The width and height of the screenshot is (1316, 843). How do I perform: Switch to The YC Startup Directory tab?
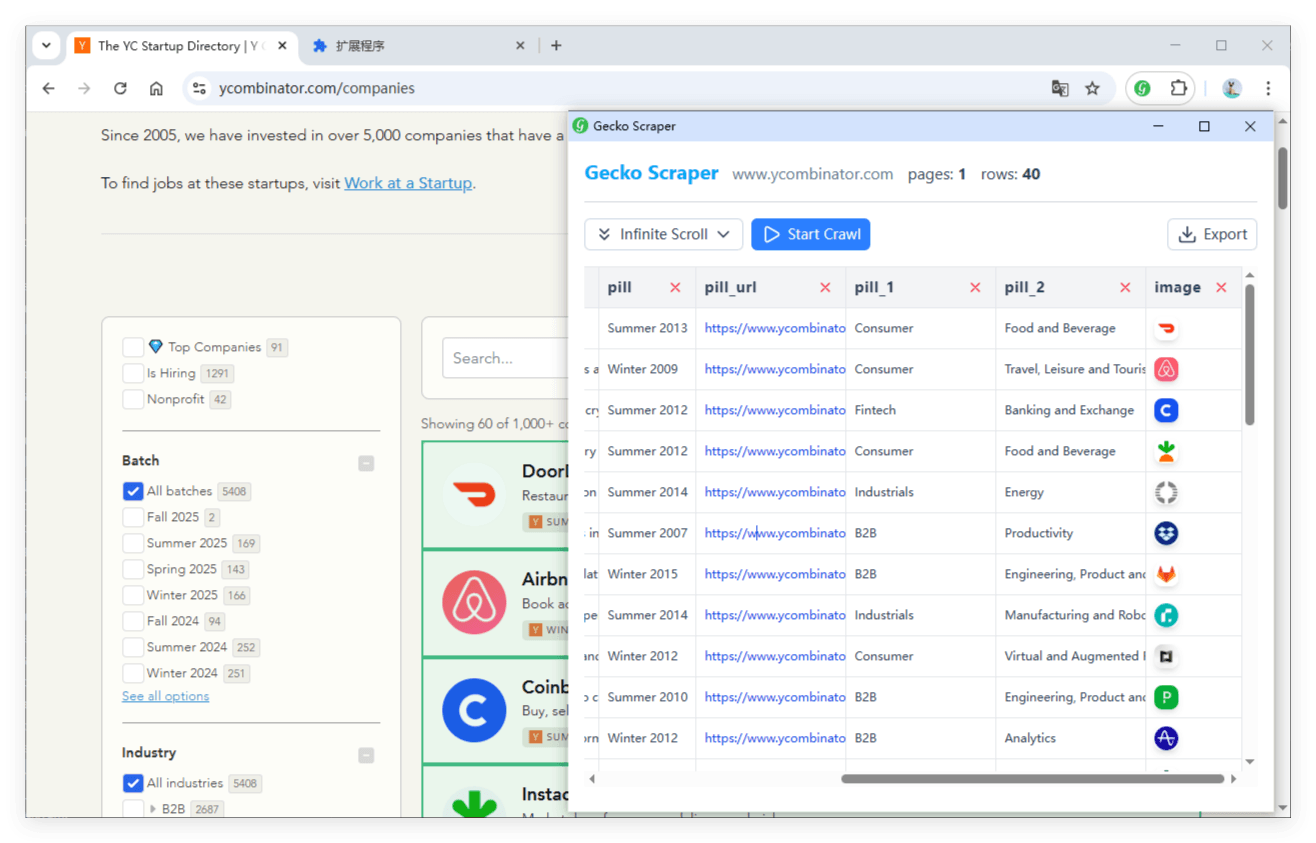coord(180,46)
